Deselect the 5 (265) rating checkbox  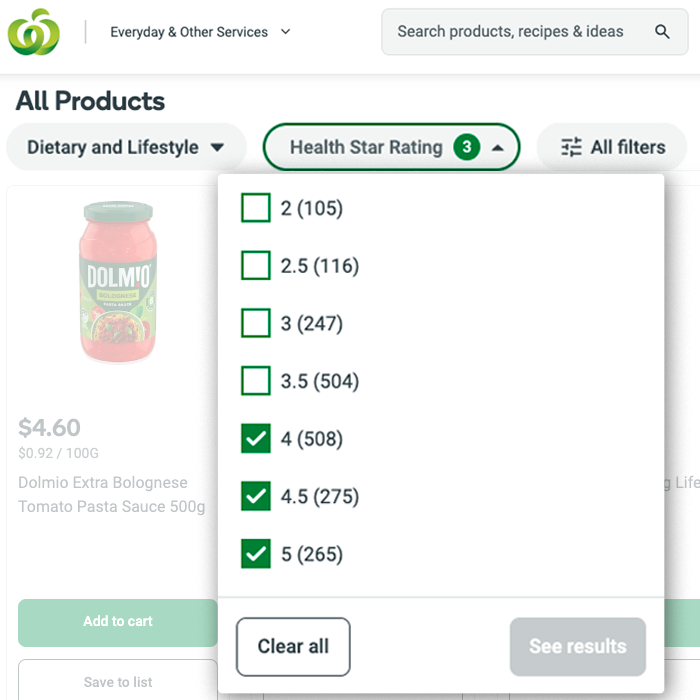click(x=255, y=554)
